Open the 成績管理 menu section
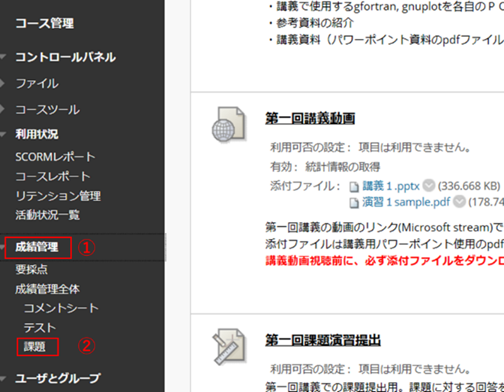 pyautogui.click(x=37, y=247)
